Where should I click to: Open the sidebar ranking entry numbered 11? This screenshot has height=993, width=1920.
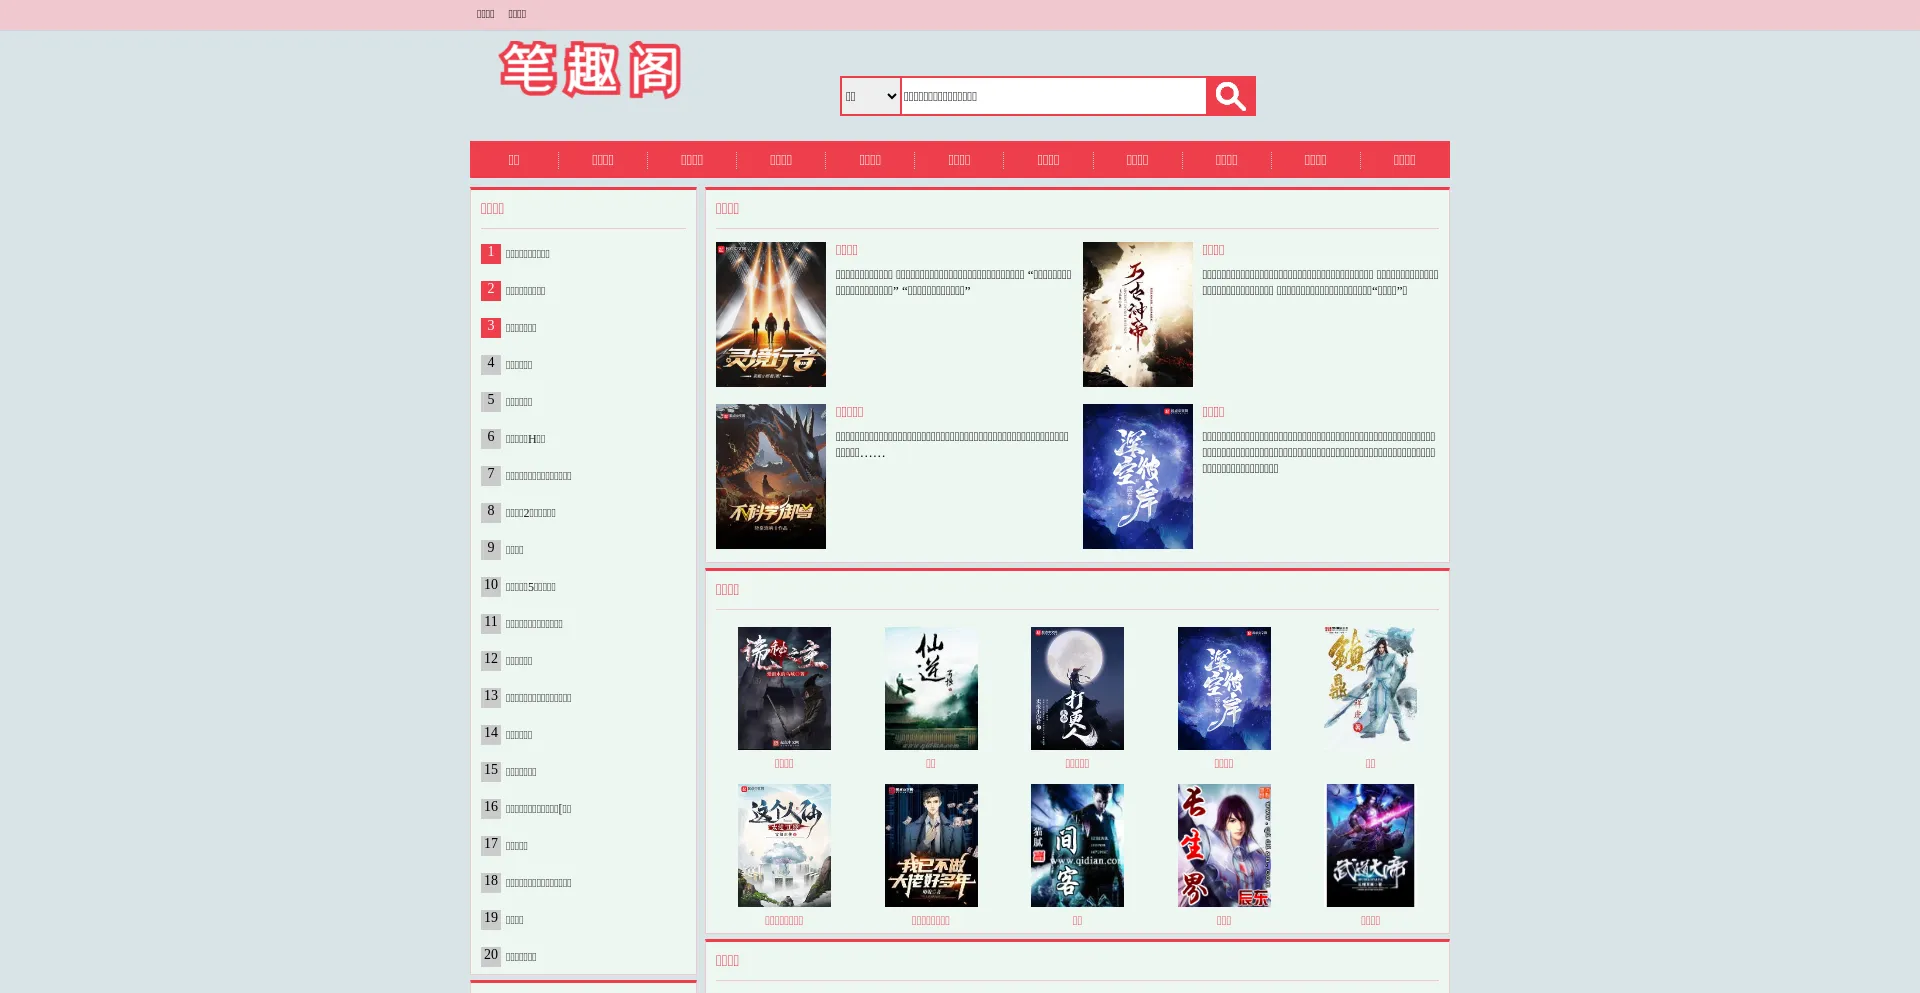[534, 624]
